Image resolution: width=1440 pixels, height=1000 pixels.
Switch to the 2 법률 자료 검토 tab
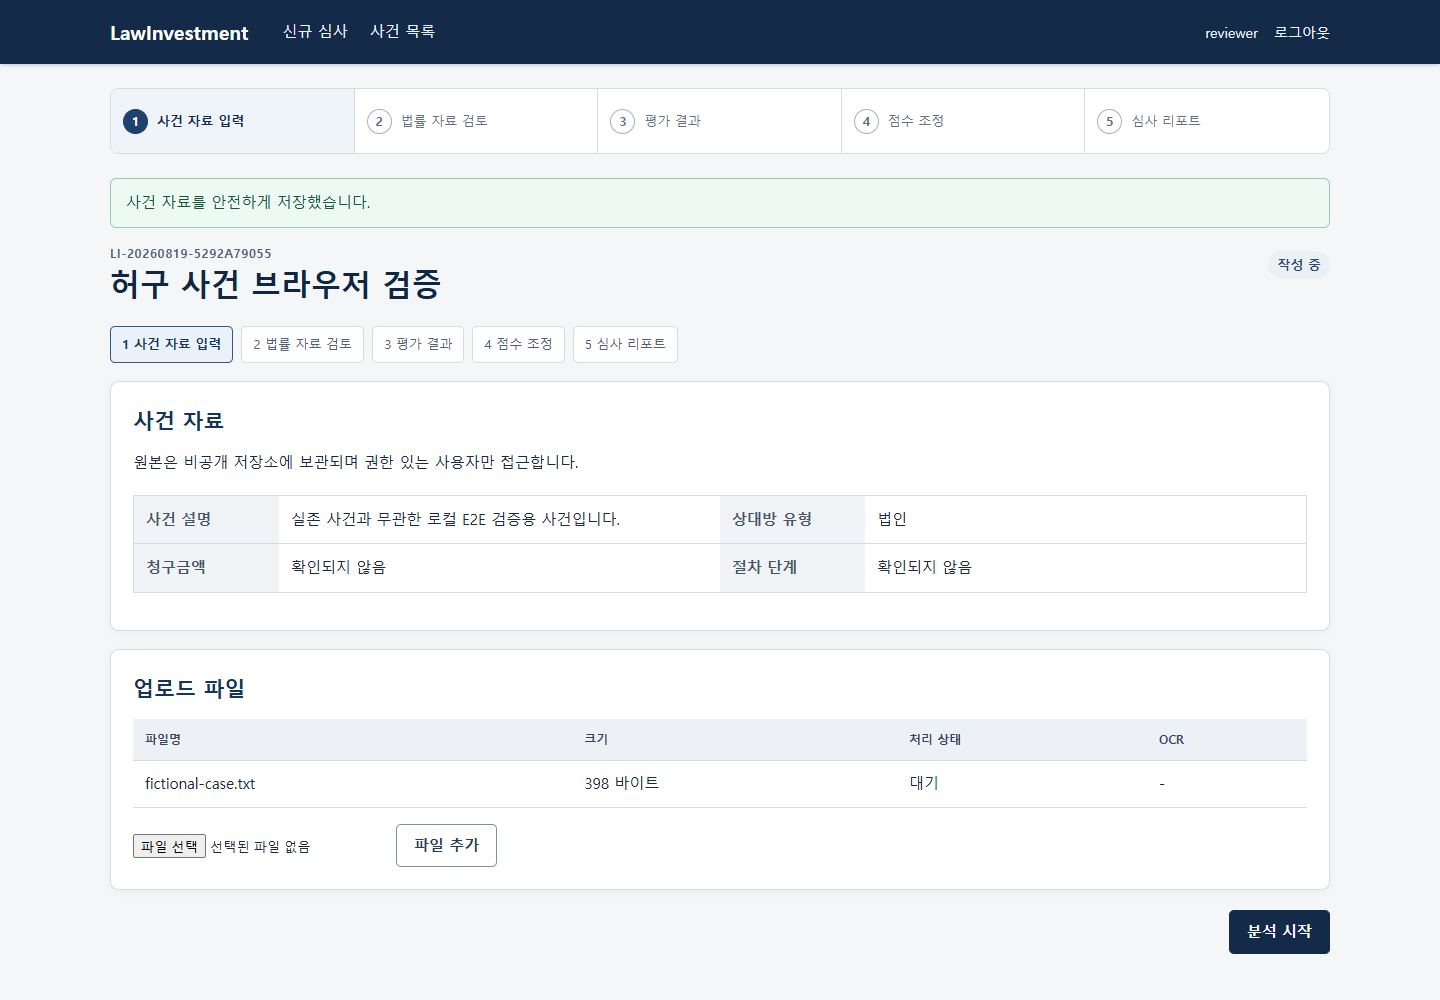[302, 344]
